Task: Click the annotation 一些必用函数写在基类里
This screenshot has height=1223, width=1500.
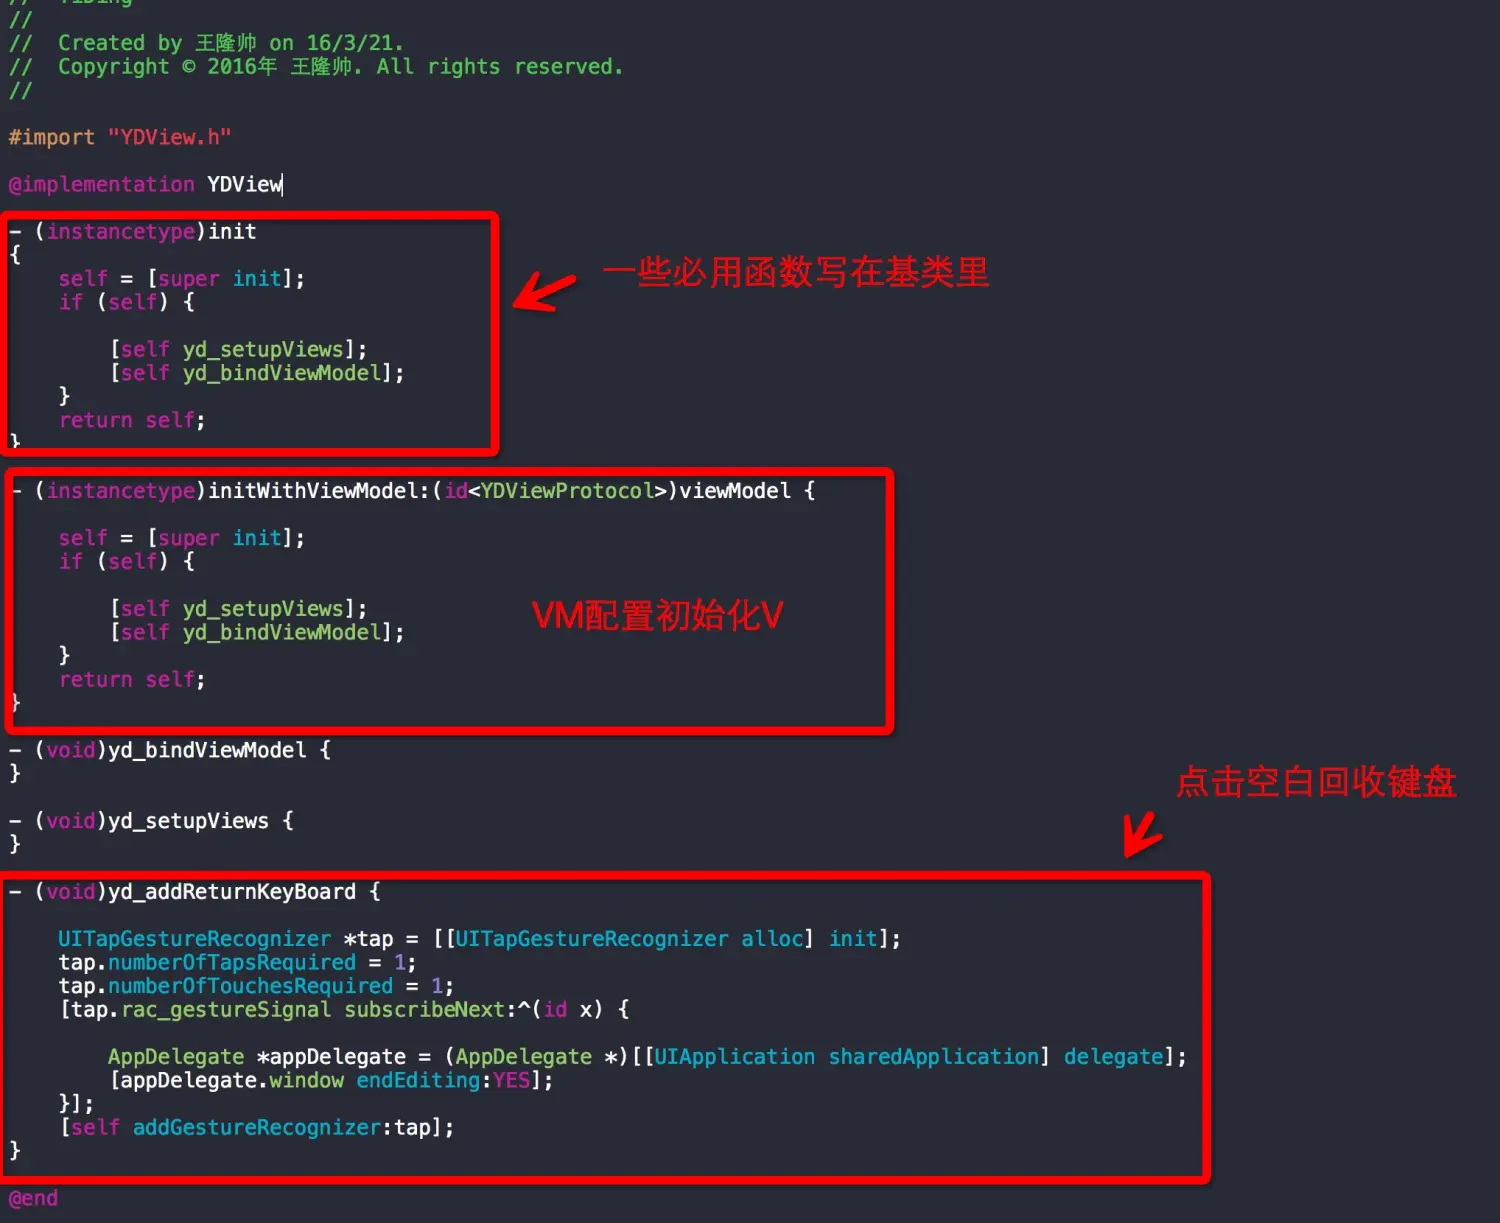Action: (x=796, y=272)
